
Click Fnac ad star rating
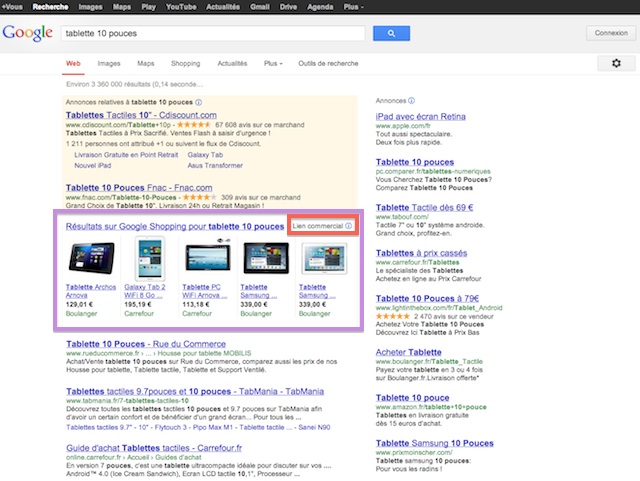(200, 197)
